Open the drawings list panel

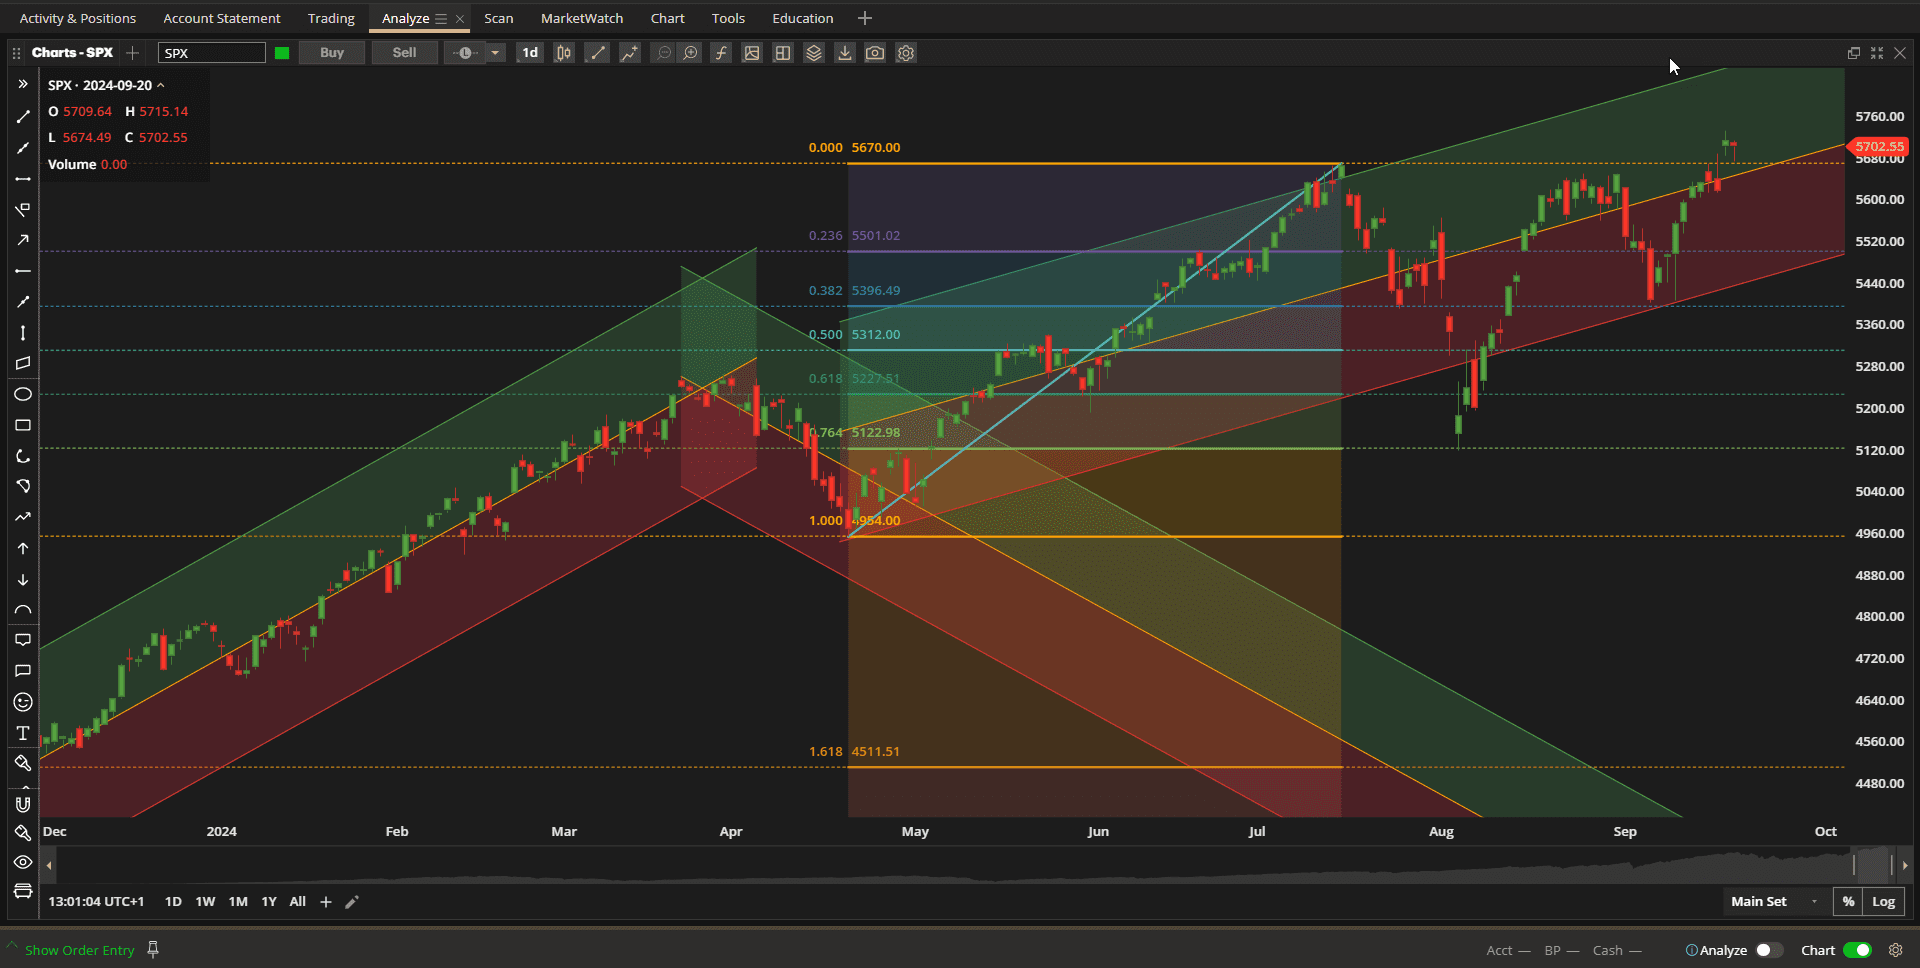(23, 891)
